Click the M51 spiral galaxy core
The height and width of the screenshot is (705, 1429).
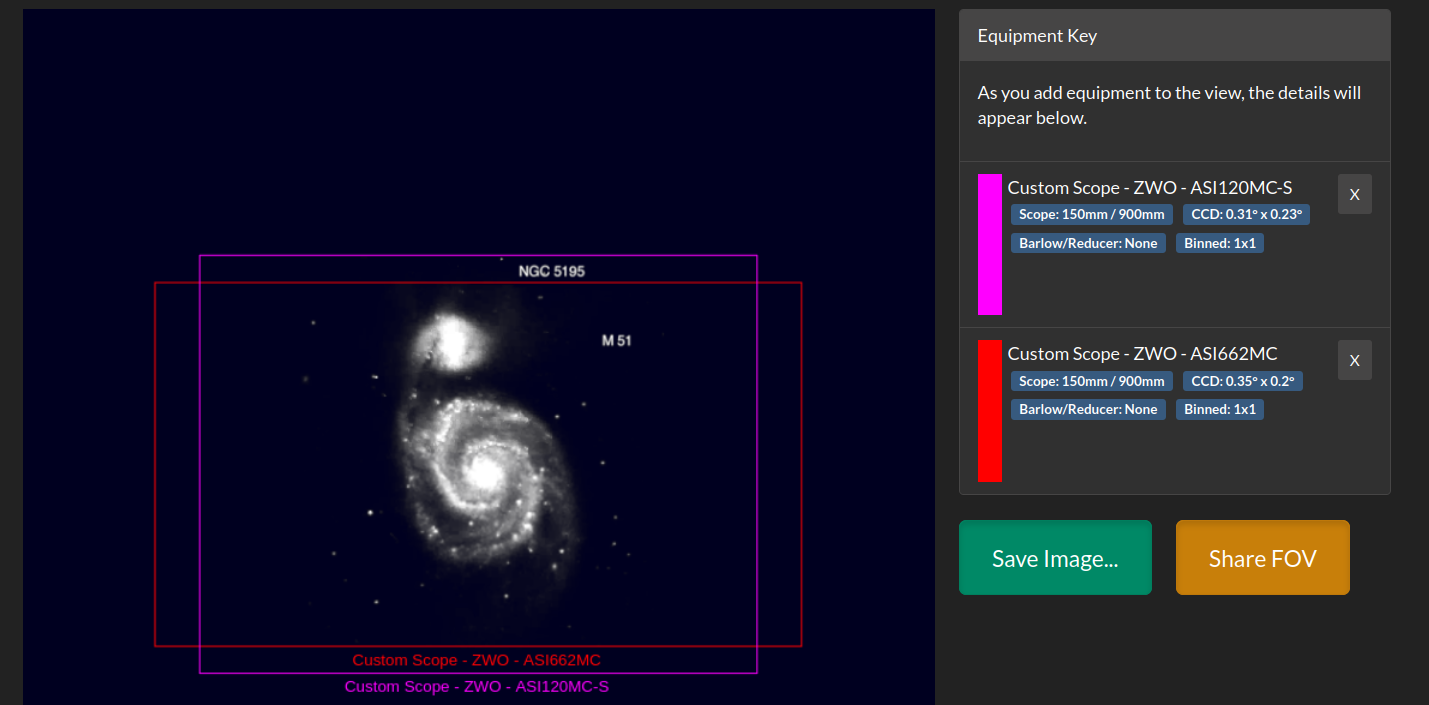(x=486, y=473)
